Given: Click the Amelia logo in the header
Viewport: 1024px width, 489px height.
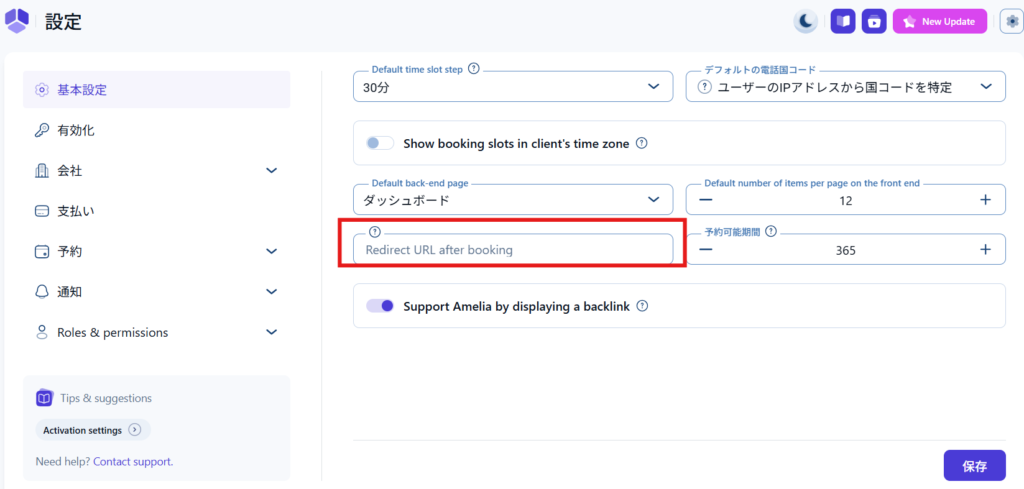Looking at the screenshot, I should point(17,21).
